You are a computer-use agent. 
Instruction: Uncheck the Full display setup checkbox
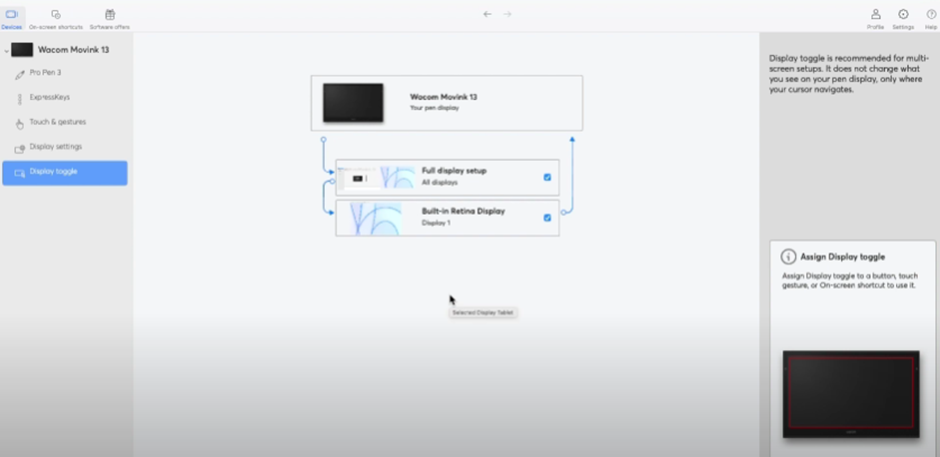[x=547, y=178]
